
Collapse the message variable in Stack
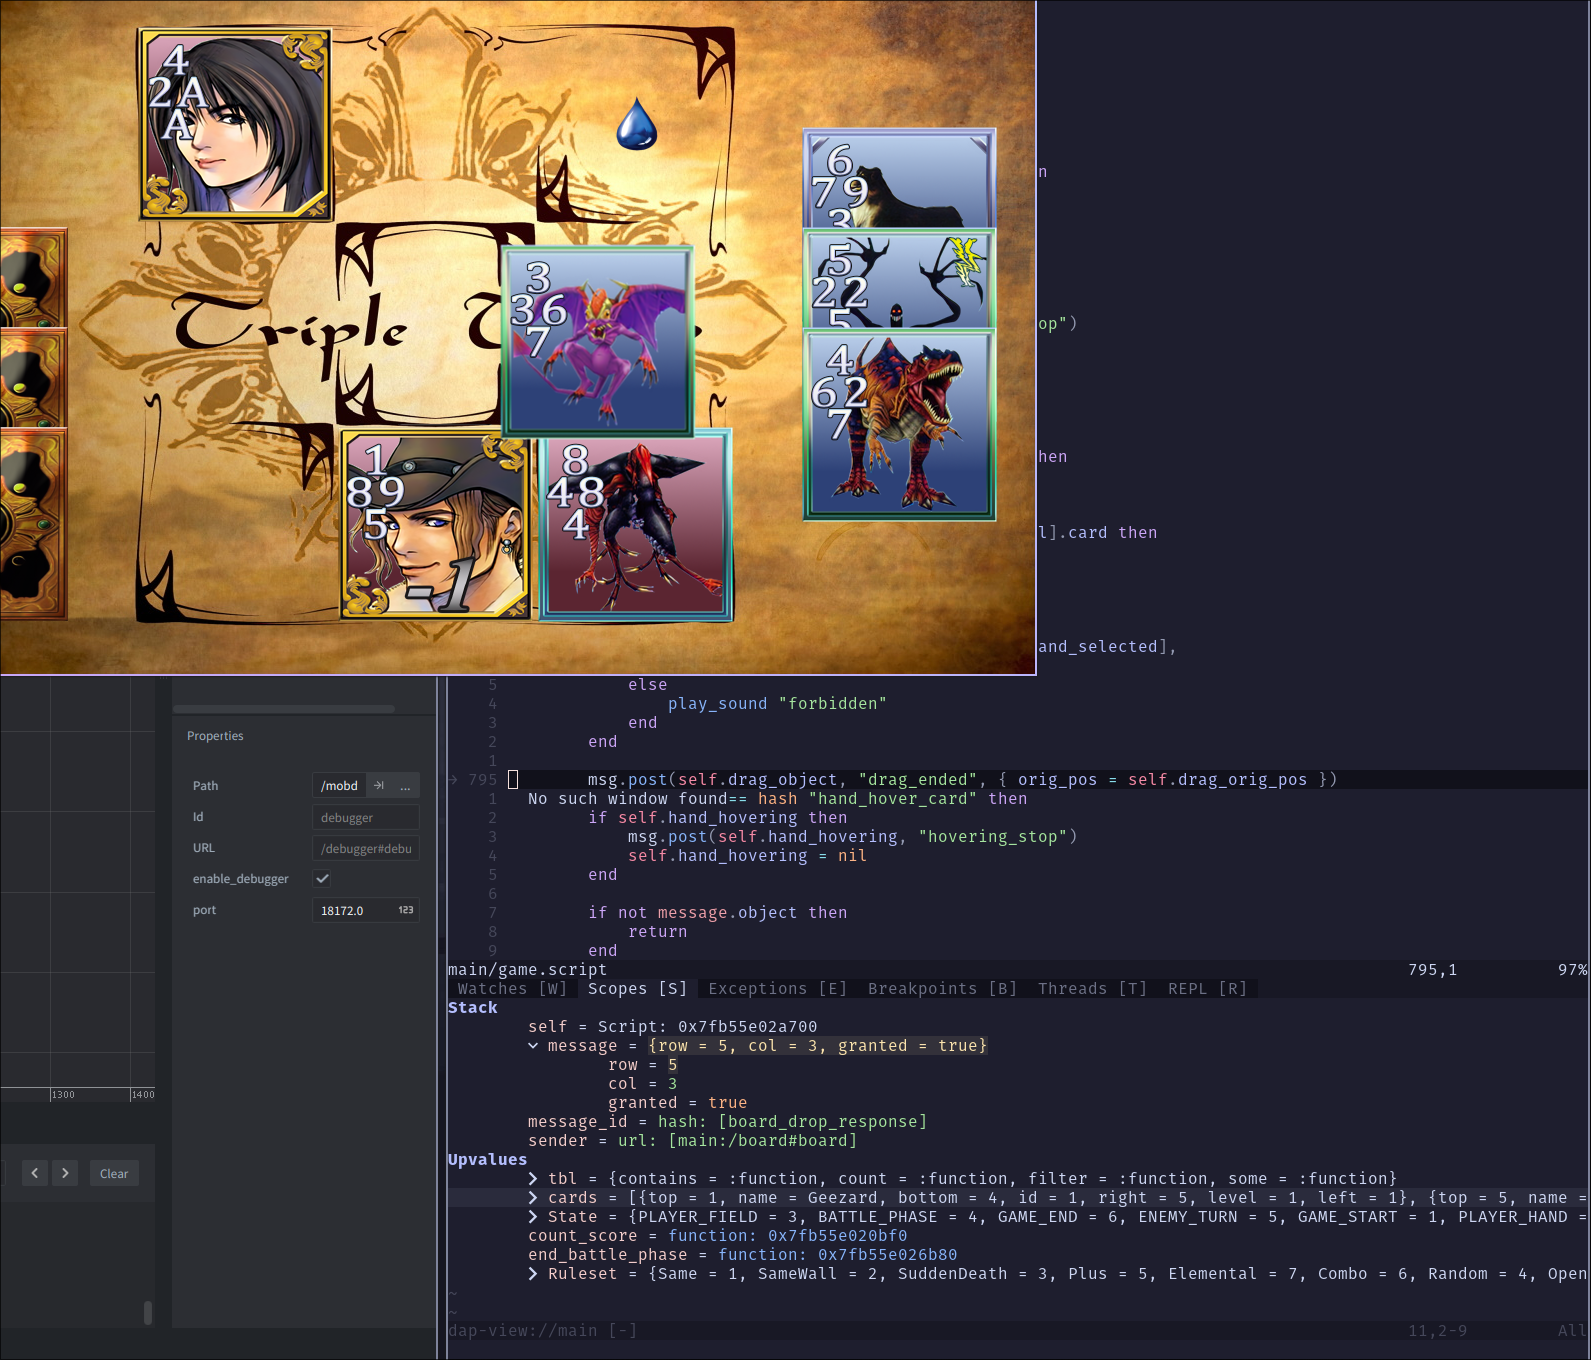tap(533, 1046)
